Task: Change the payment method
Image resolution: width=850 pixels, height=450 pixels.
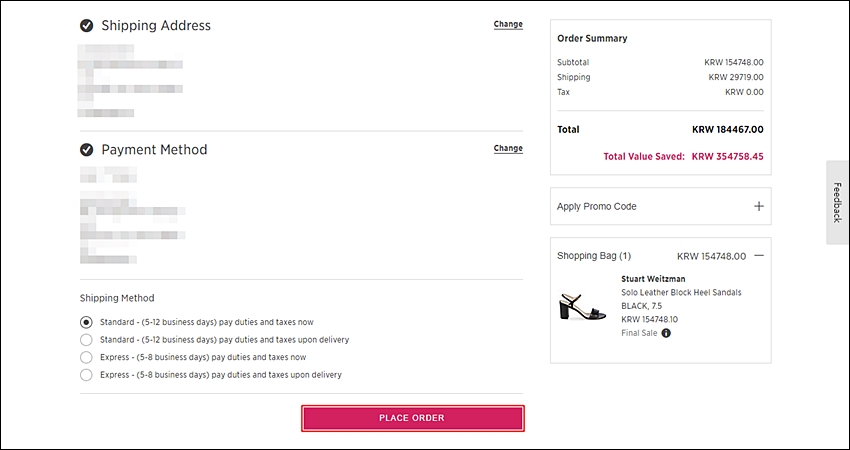Action: pyautogui.click(x=508, y=149)
